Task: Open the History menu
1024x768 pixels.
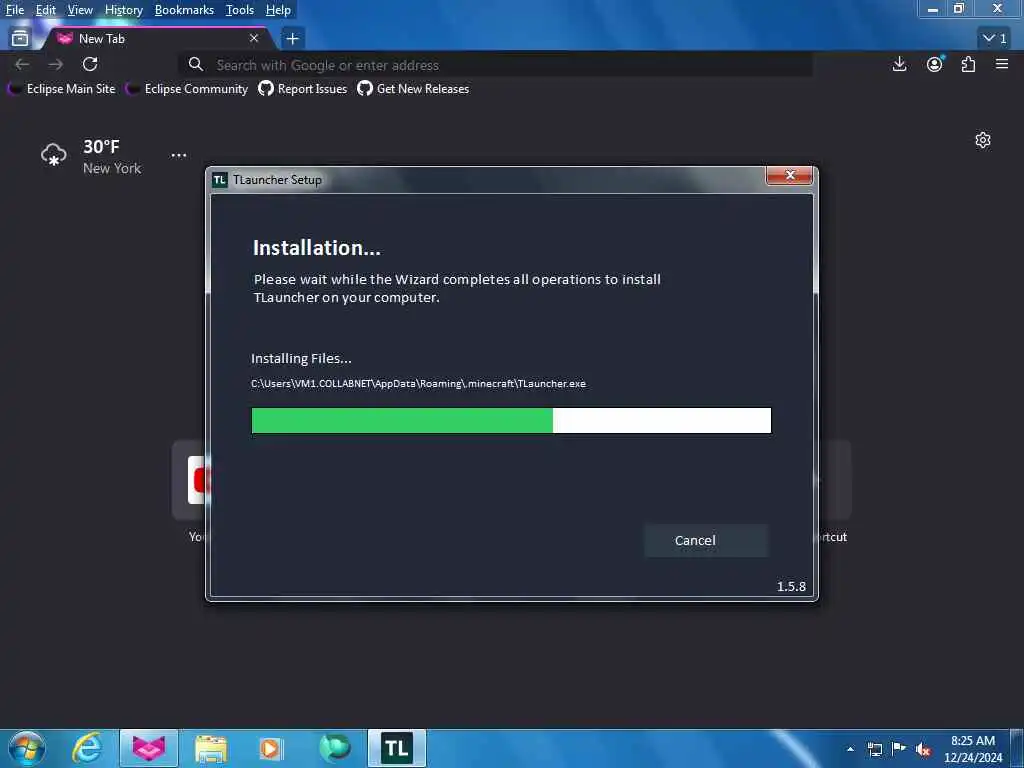Action: point(123,10)
